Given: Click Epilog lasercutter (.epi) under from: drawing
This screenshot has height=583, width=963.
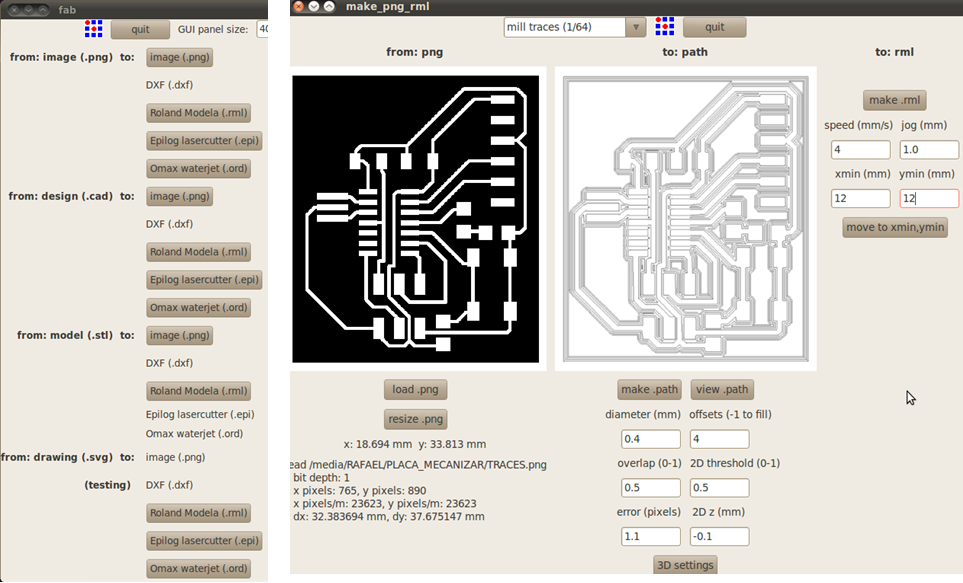Looking at the screenshot, I should coord(205,541).
